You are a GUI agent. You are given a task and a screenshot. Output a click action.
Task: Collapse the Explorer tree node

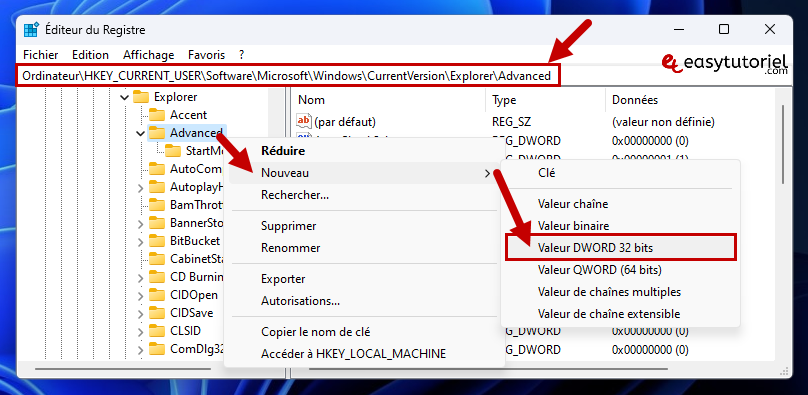tap(124, 97)
